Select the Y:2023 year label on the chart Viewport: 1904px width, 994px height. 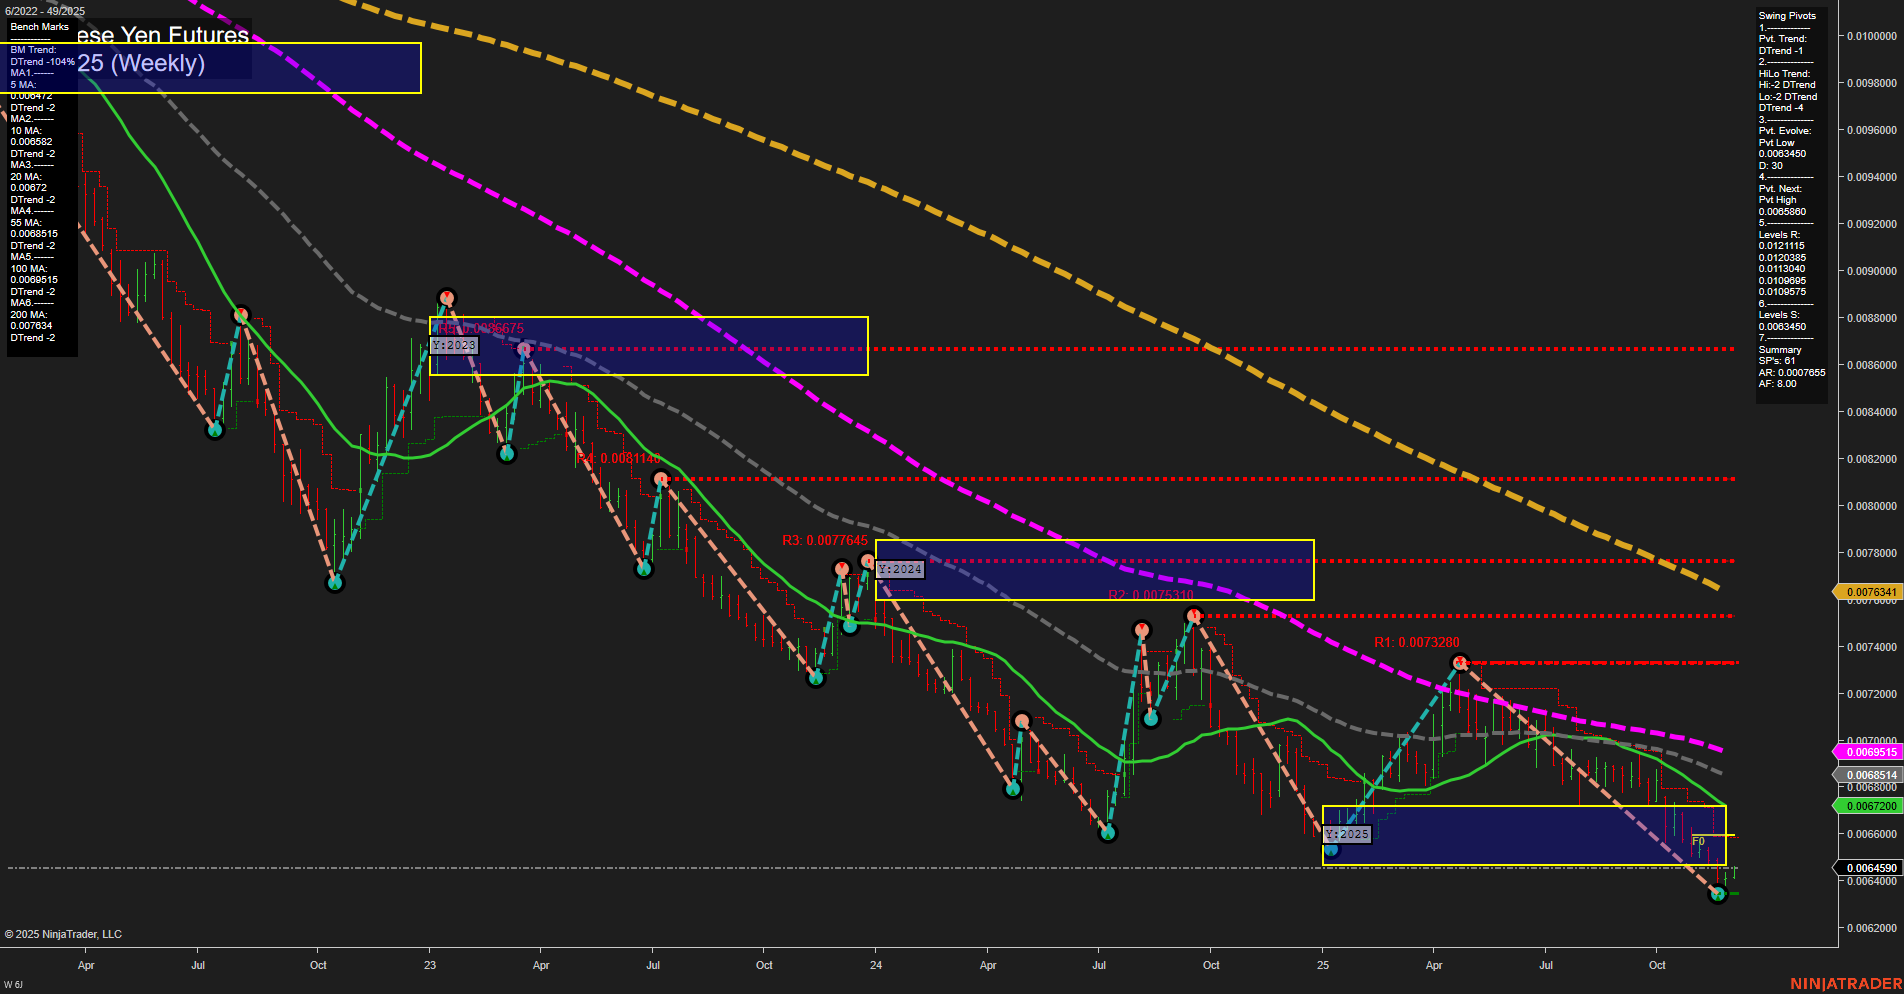[x=455, y=345]
